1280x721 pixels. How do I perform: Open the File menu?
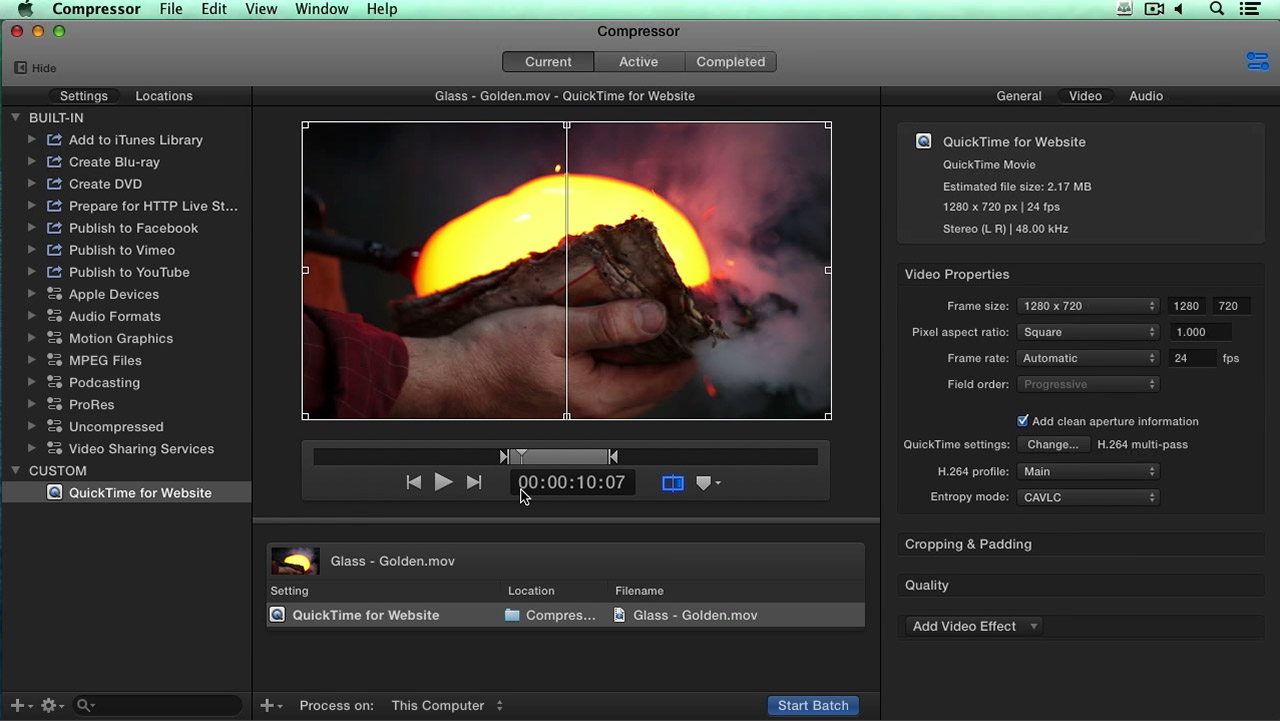[171, 9]
